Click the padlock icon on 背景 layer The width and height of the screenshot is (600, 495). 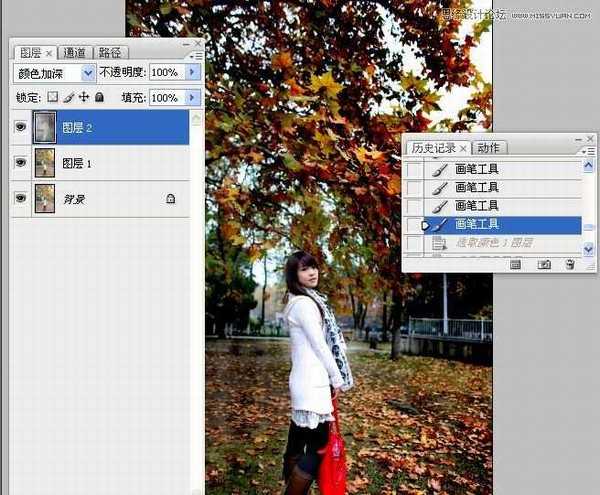point(170,199)
